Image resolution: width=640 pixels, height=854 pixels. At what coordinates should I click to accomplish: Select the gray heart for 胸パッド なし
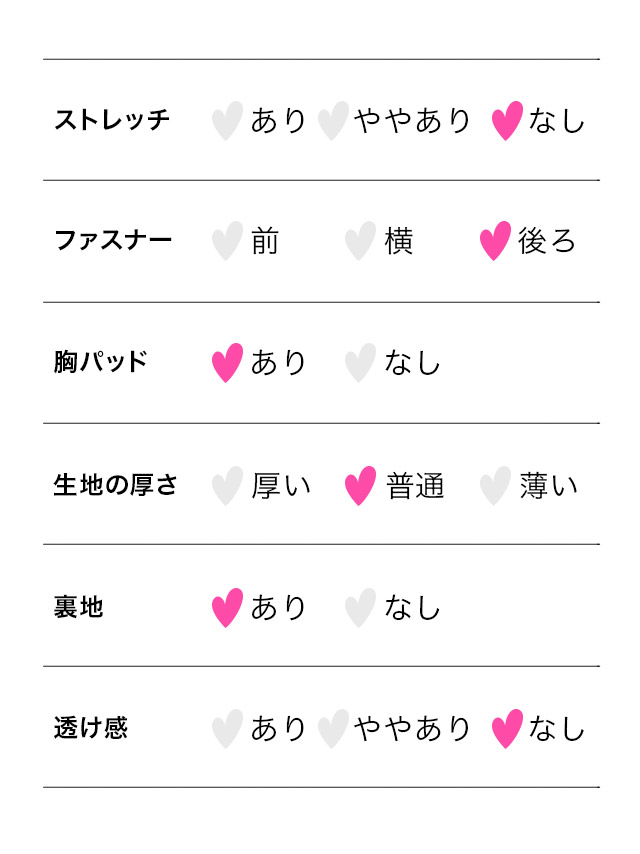(x=360, y=363)
